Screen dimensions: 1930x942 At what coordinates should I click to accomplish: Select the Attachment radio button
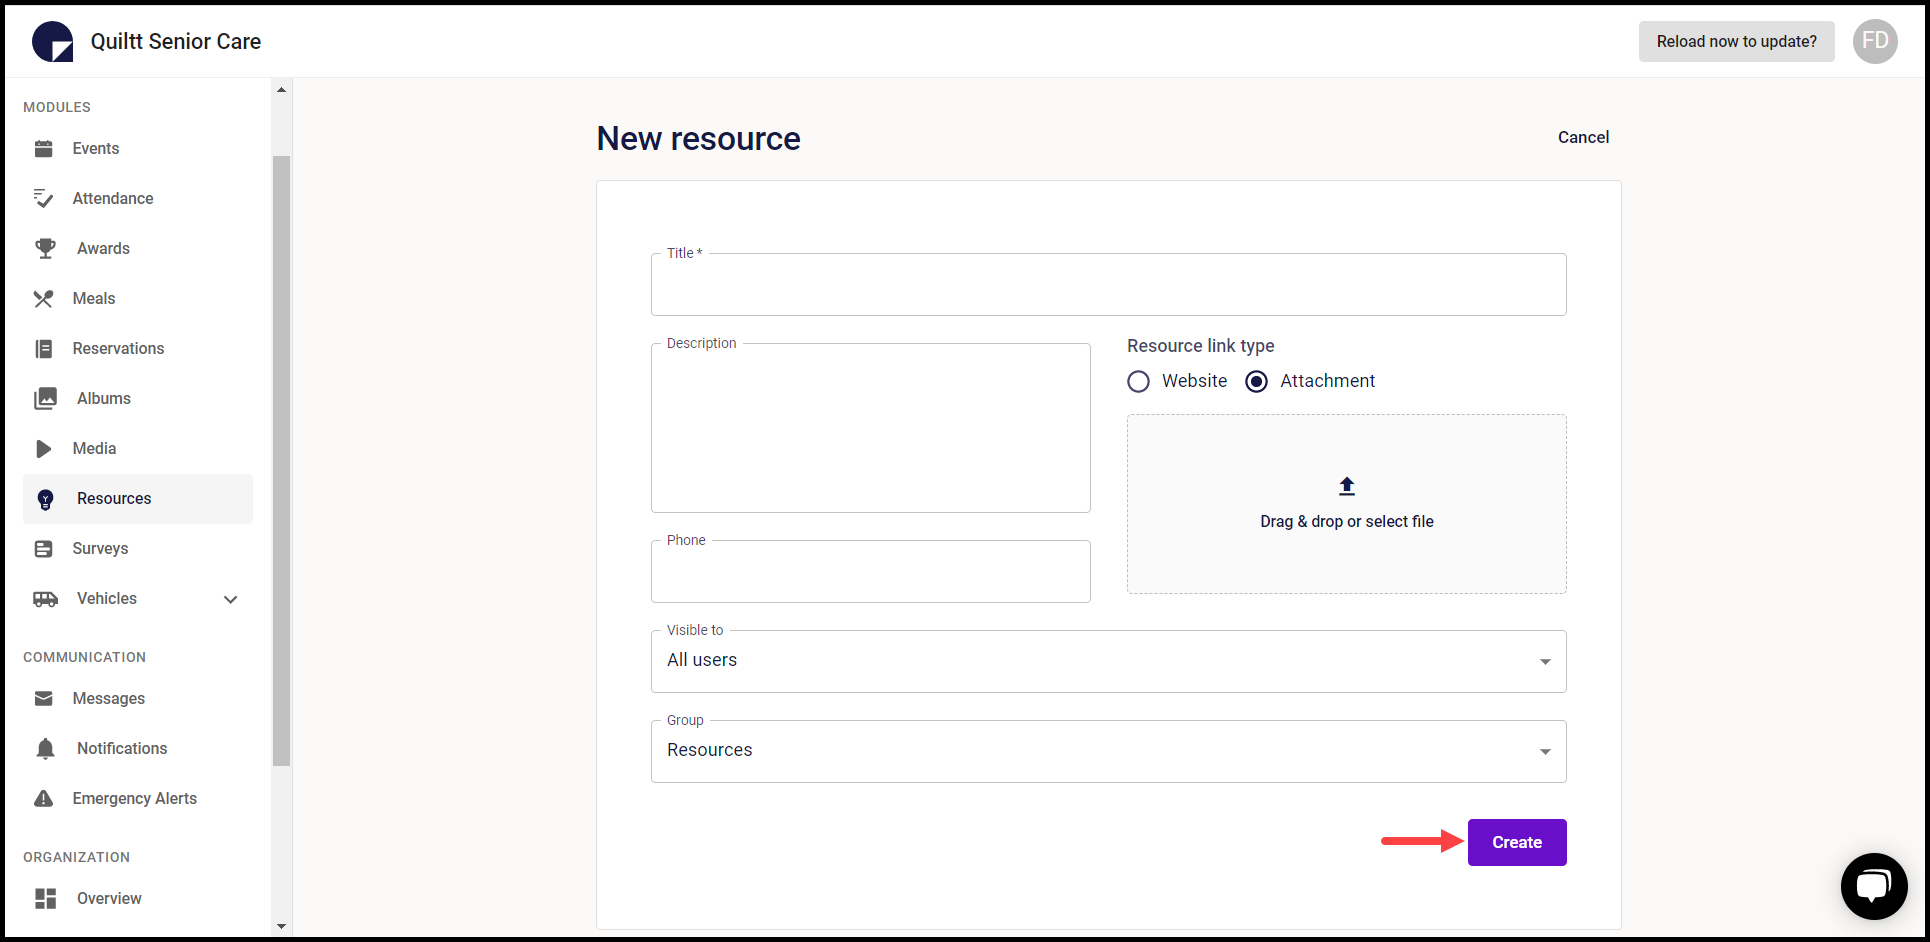coord(1256,381)
